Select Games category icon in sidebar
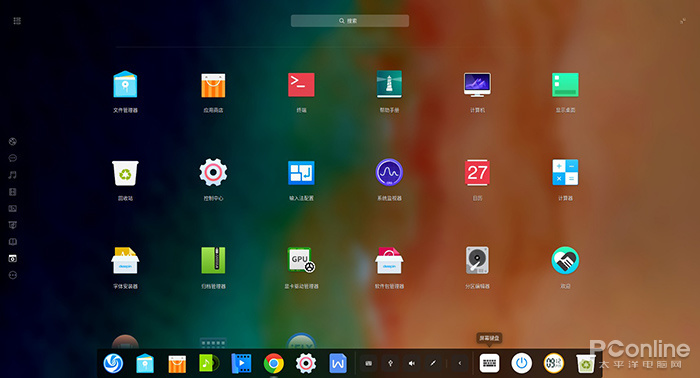 [12, 225]
